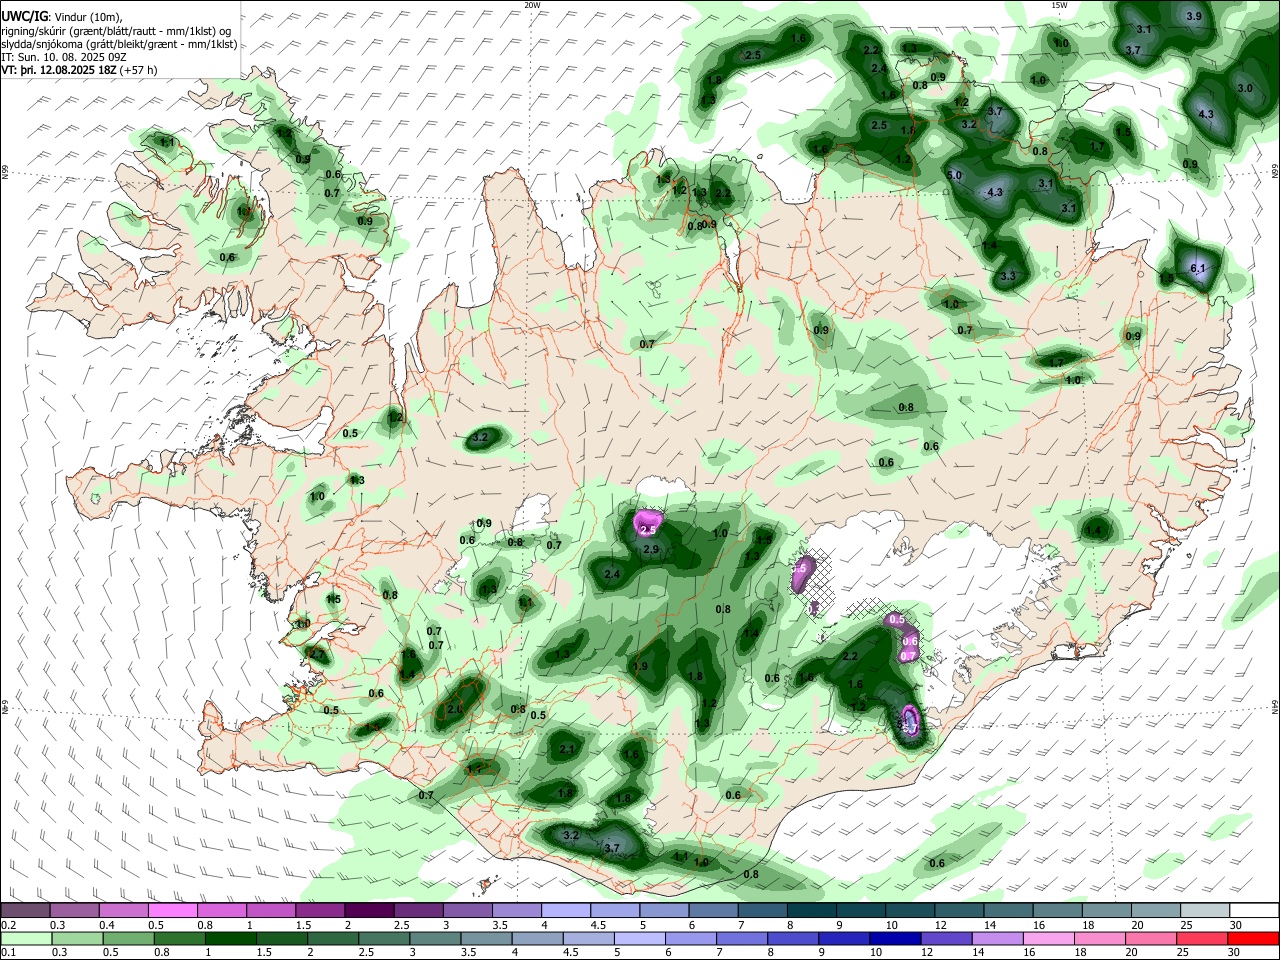1280x960 pixels.
Task: Select the rain legend swatch starting at 0.5
Action: tap(128, 938)
